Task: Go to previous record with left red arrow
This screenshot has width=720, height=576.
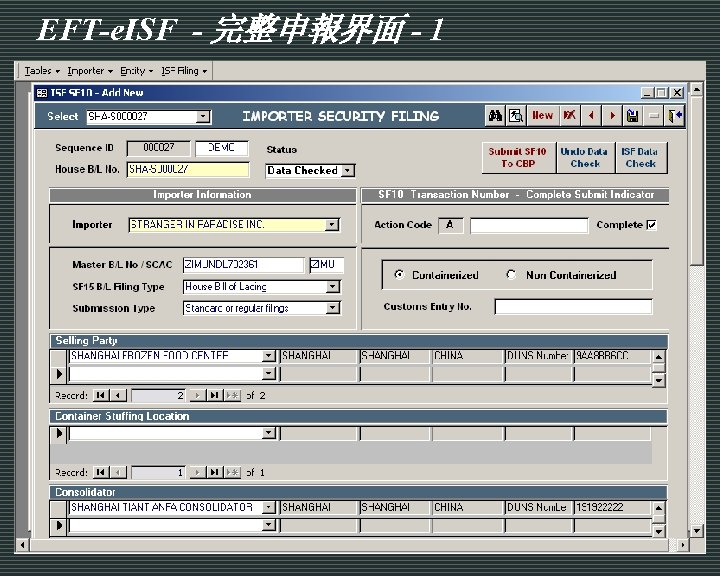Action: pyautogui.click(x=591, y=116)
